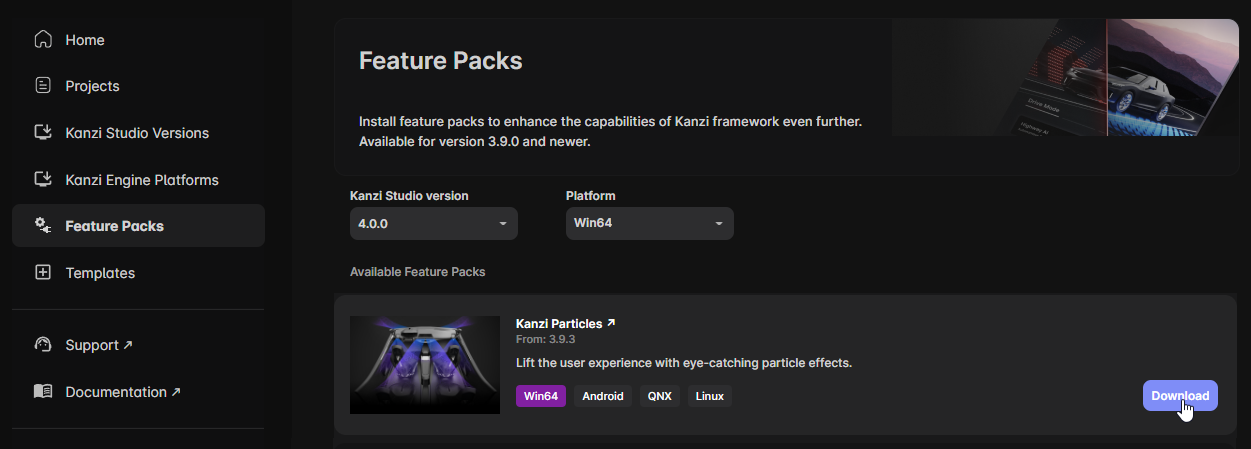Viewport: 1251px width, 449px height.
Task: Select the Android platform tag
Action: point(603,396)
